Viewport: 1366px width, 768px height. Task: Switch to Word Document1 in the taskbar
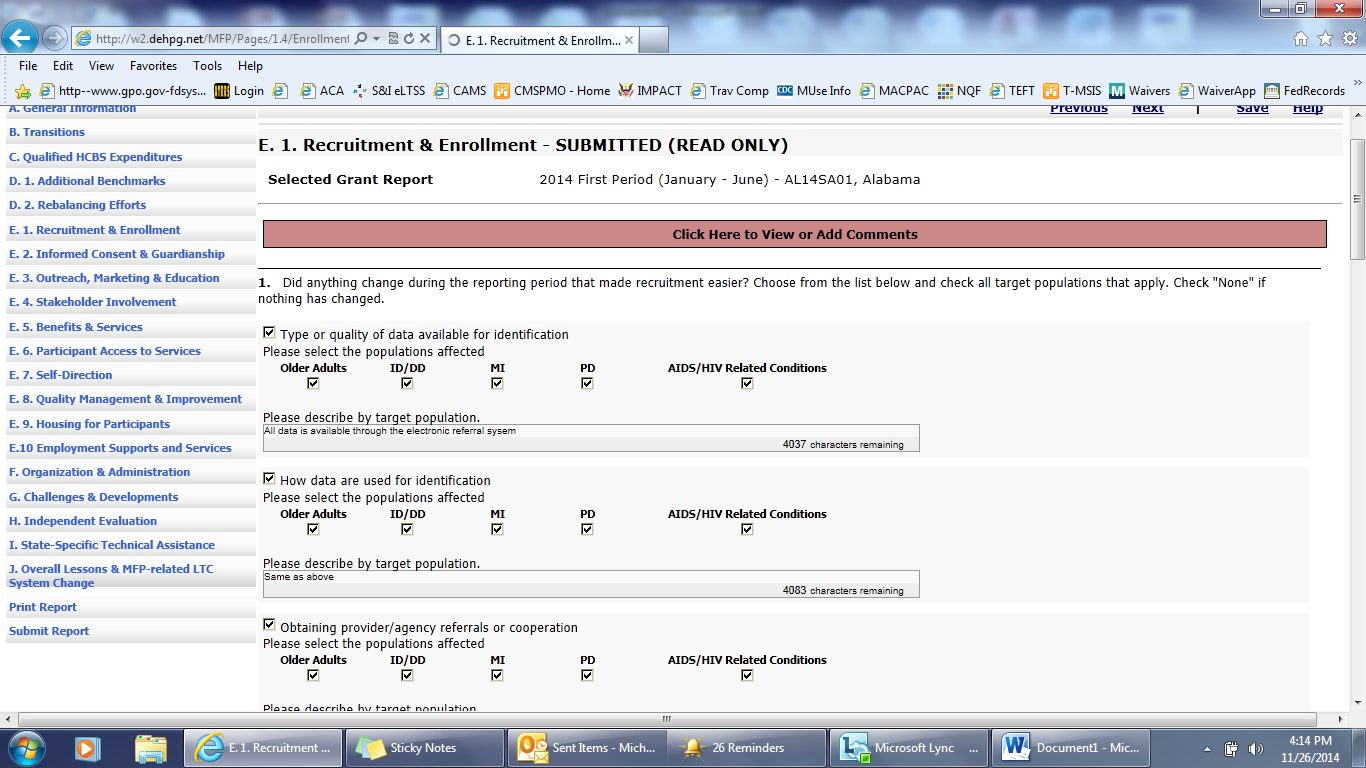pos(1069,748)
